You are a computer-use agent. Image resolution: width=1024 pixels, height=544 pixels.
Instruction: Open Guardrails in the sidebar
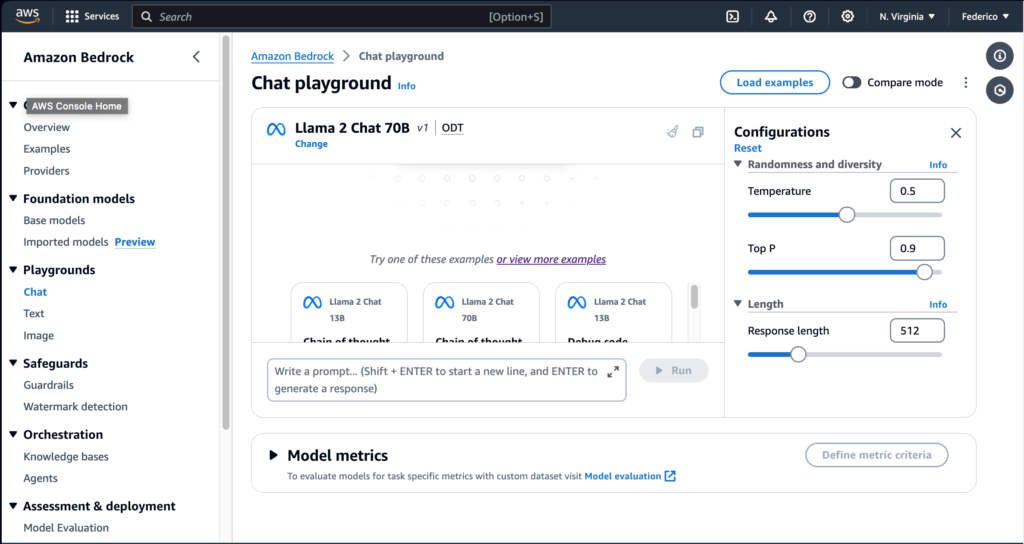[48, 385]
